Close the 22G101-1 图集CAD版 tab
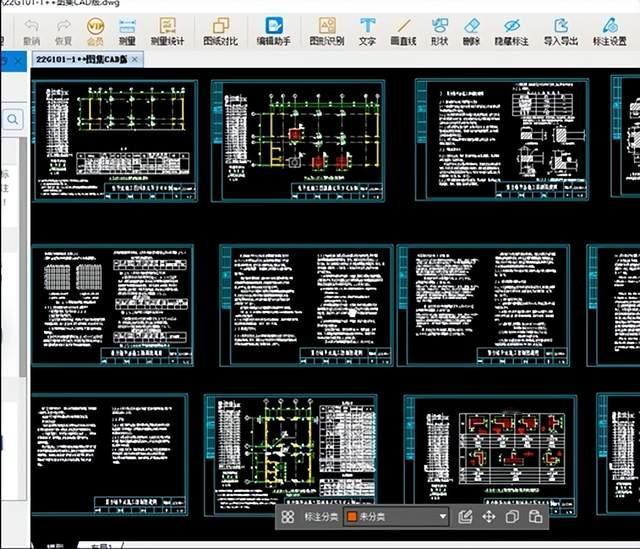The height and width of the screenshot is (549, 640). [x=136, y=60]
